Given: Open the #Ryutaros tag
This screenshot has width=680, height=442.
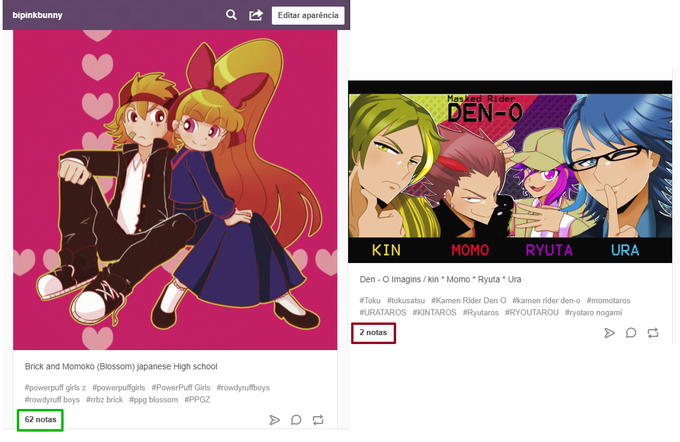Looking at the screenshot, I should pyautogui.click(x=481, y=312).
